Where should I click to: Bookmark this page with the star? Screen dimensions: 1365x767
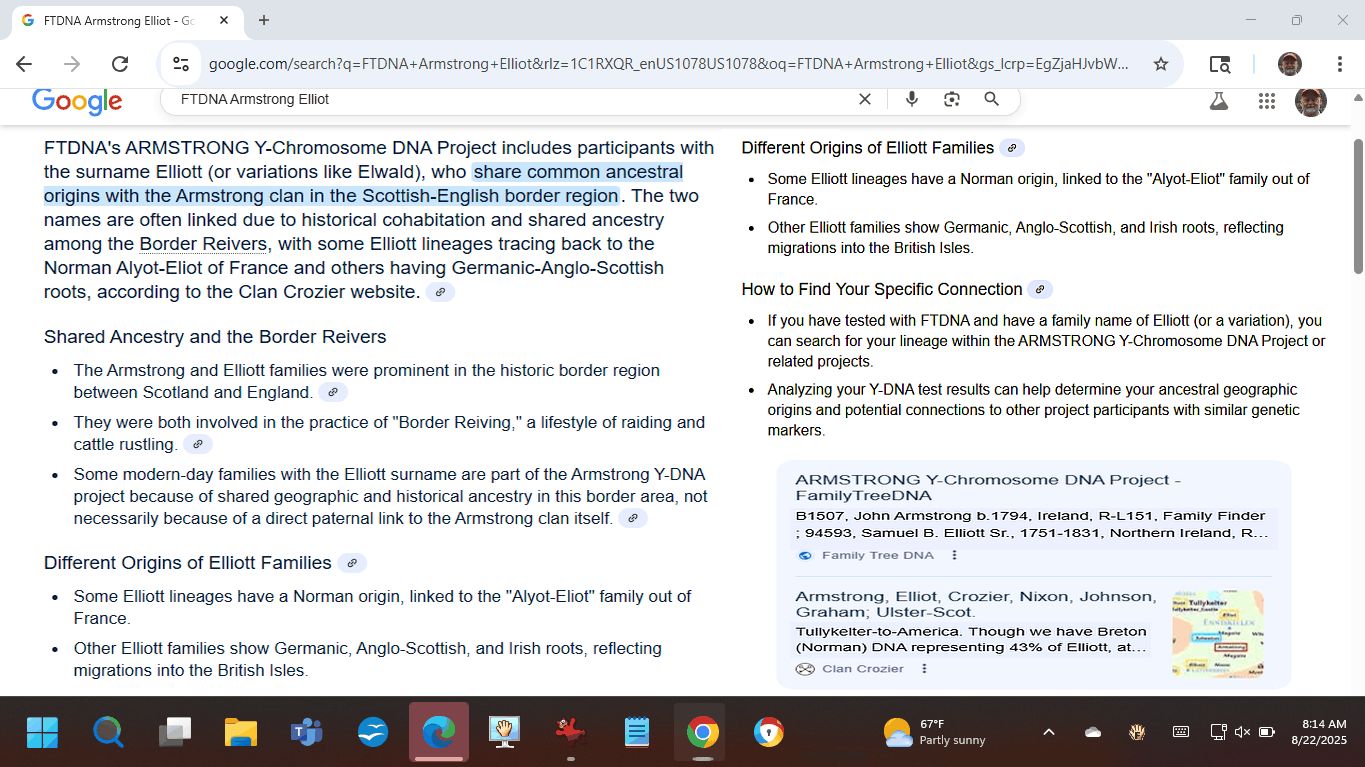coord(1160,64)
